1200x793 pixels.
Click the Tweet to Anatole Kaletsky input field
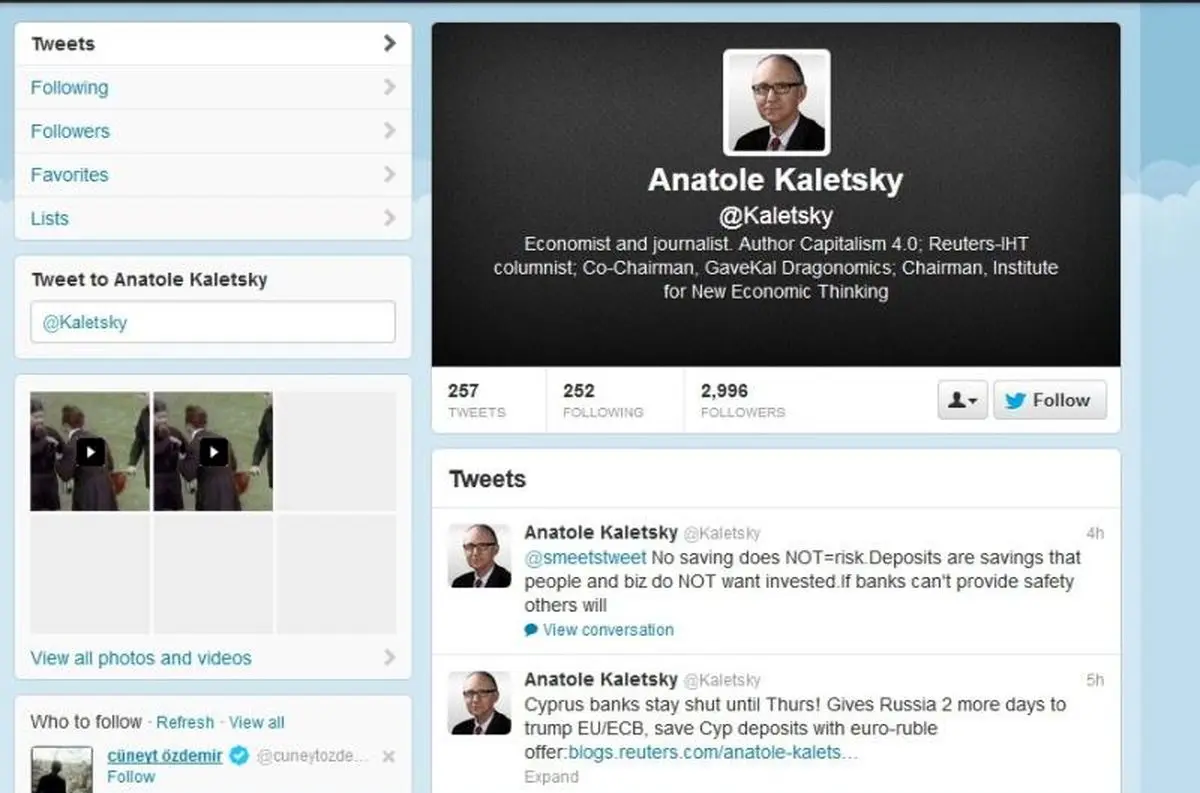click(x=213, y=322)
